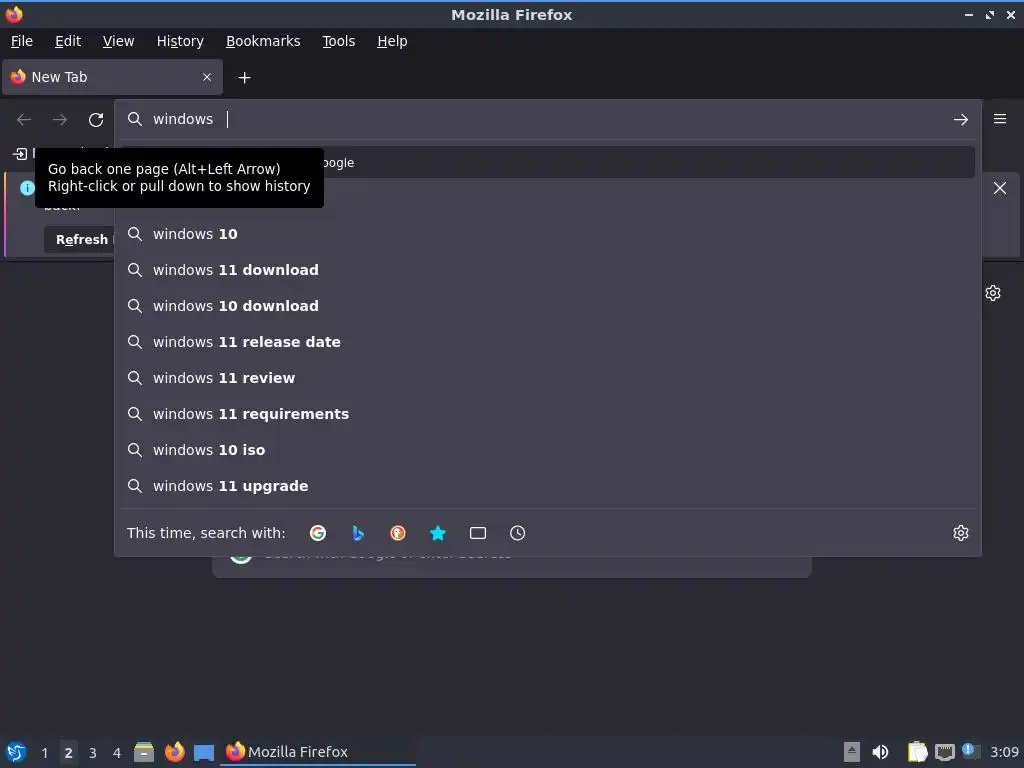The width and height of the screenshot is (1024, 768).
Task: Click show desktop icon in taskbar
Action: (204, 753)
